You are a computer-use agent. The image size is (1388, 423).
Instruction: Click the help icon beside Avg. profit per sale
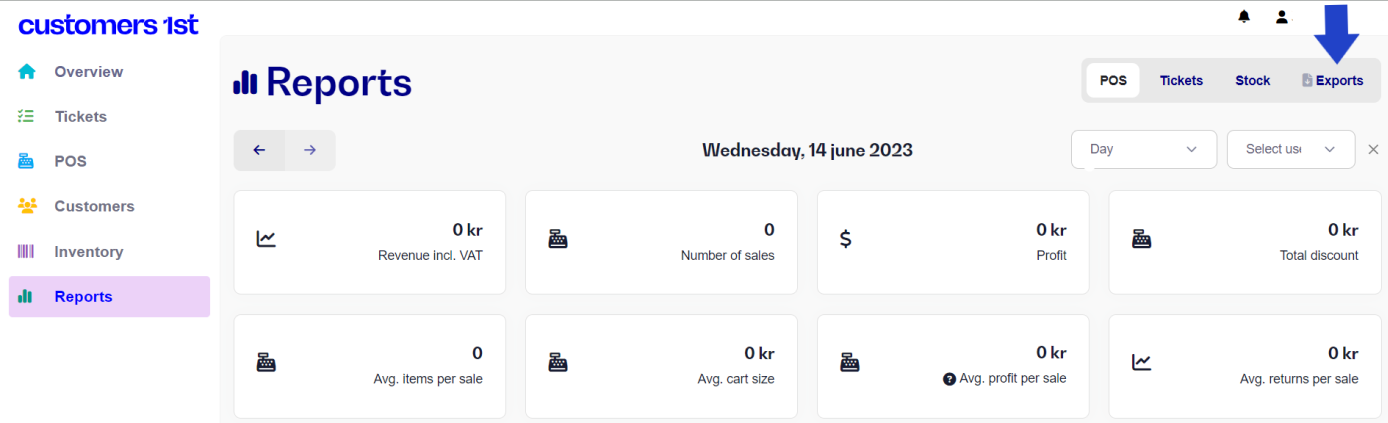[949, 379]
